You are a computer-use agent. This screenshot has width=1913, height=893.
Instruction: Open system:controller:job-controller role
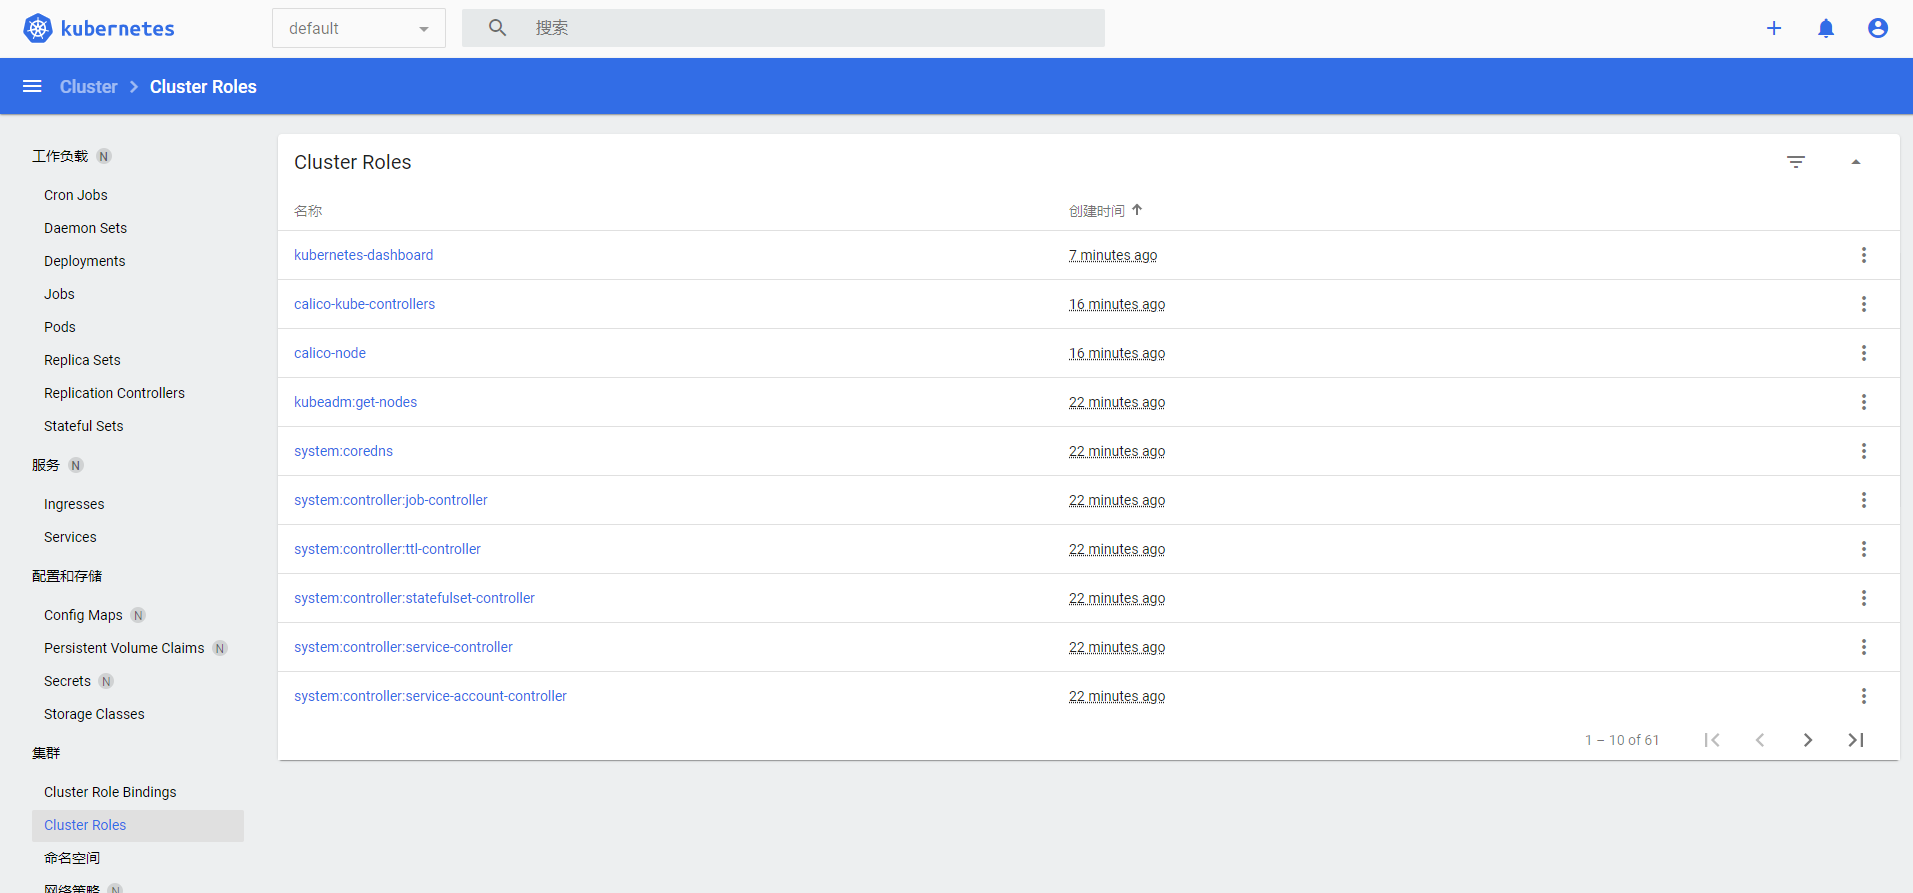click(x=391, y=500)
